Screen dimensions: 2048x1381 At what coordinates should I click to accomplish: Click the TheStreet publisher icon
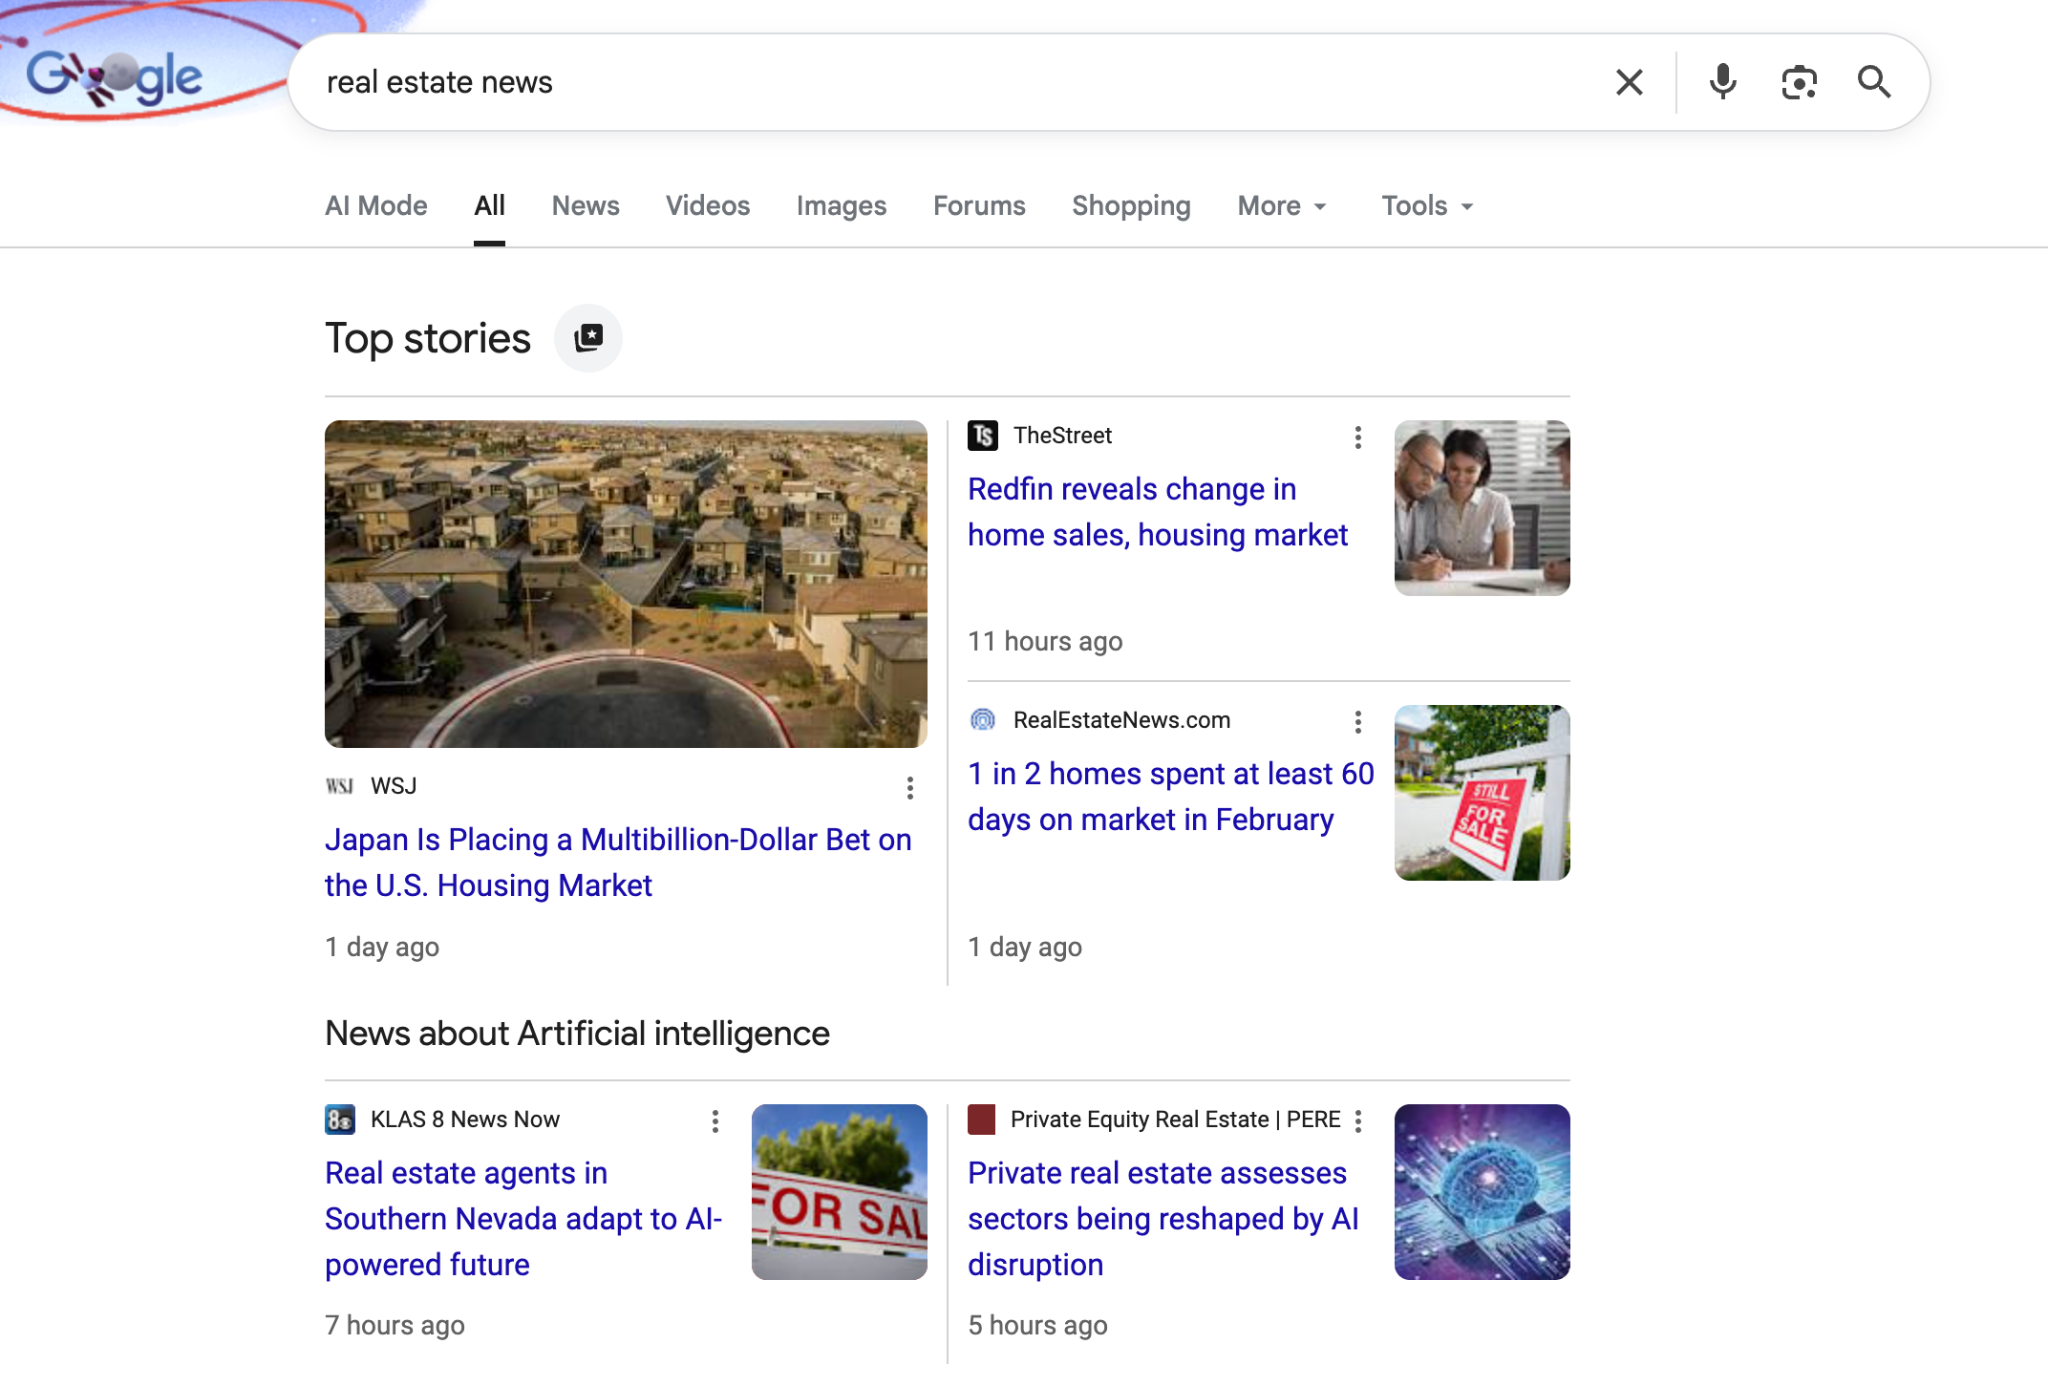(983, 435)
